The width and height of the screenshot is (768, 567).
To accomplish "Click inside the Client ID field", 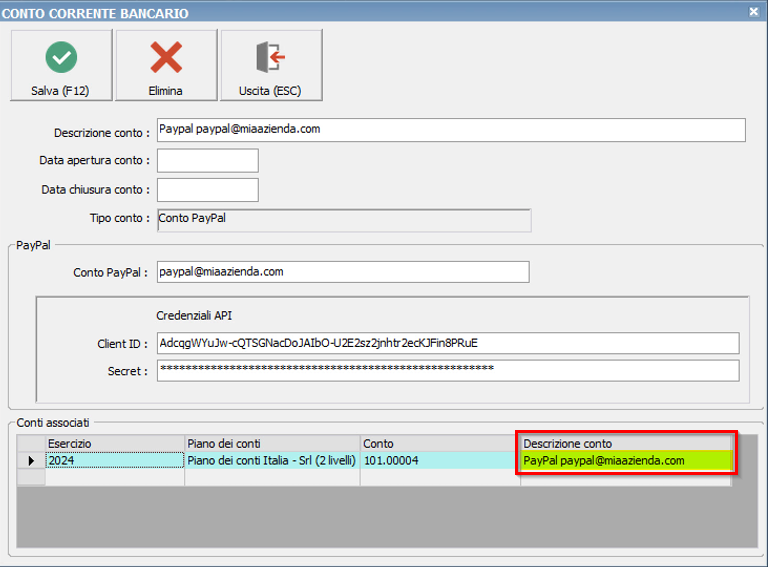I will 448,343.
